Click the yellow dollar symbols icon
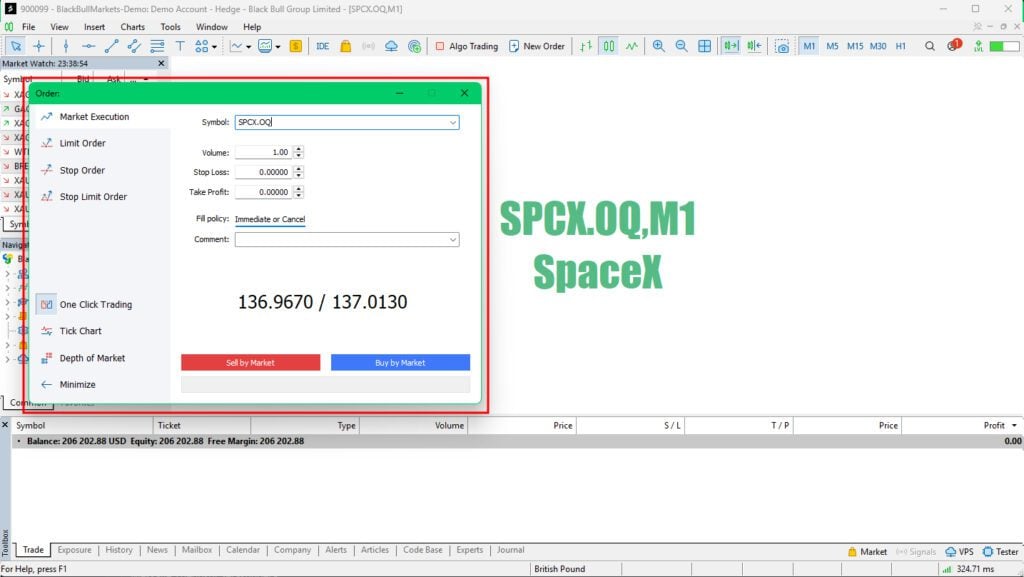This screenshot has height=577, width=1024. [296, 46]
